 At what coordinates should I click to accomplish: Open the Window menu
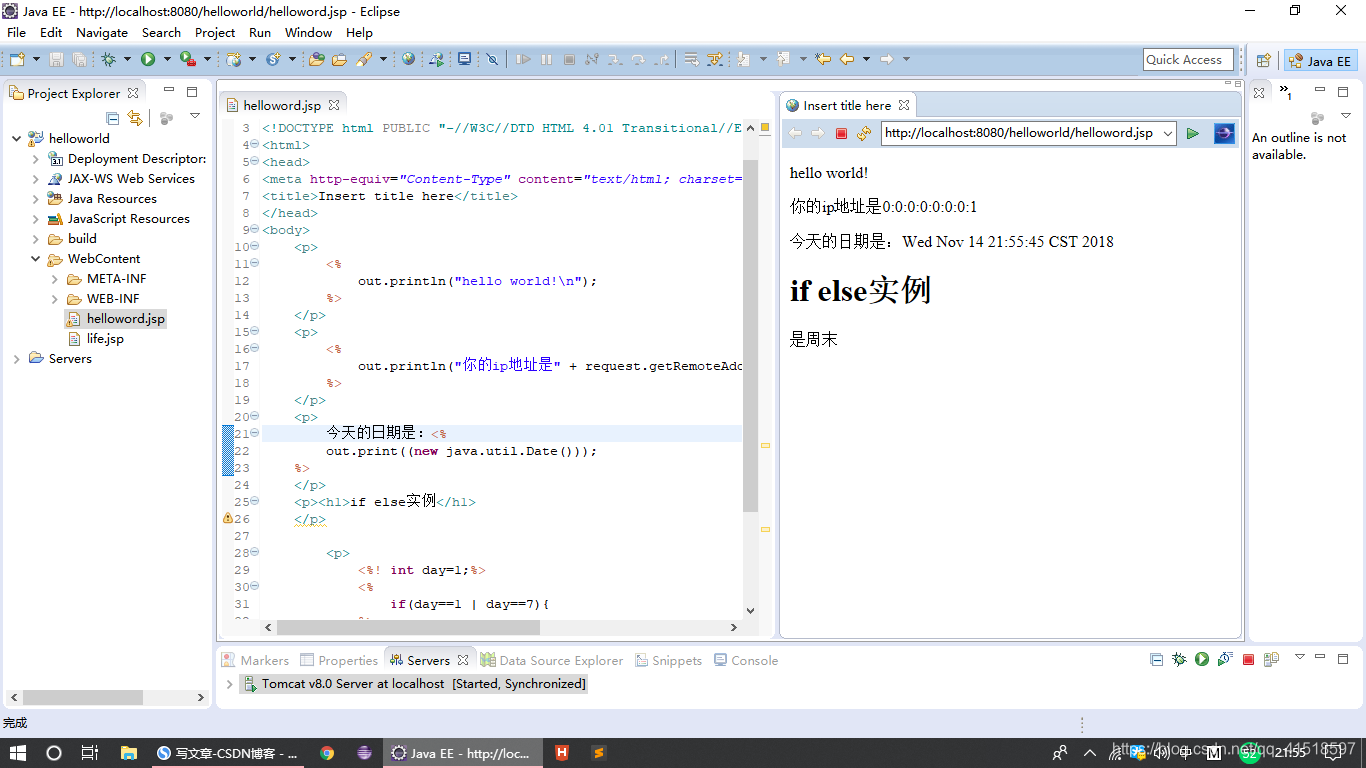(308, 32)
